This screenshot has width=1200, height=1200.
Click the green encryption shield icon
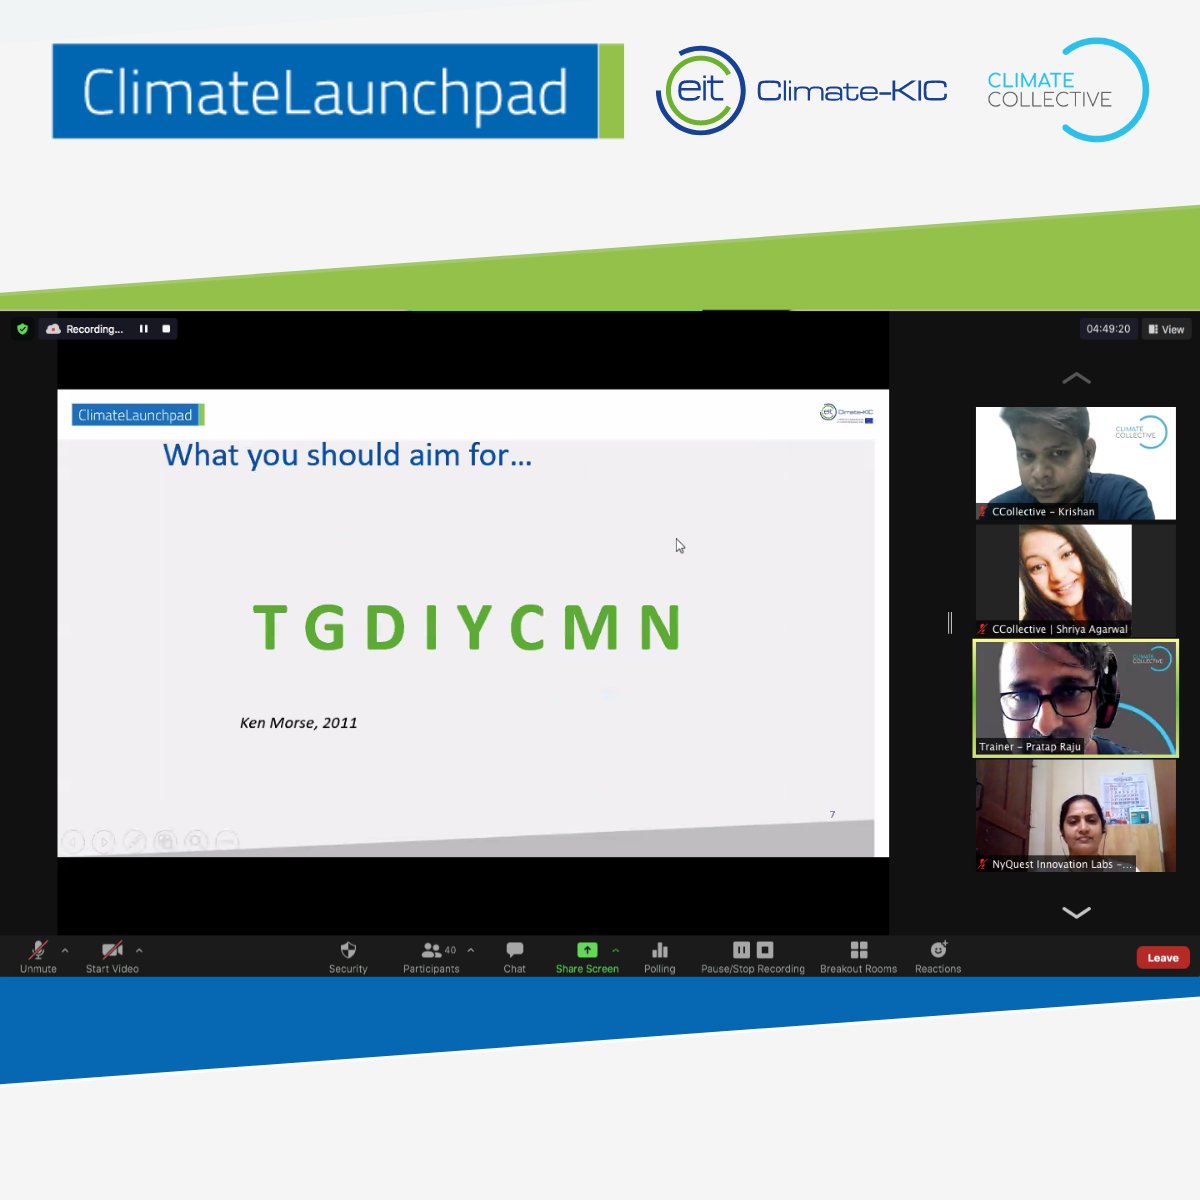coord(22,329)
